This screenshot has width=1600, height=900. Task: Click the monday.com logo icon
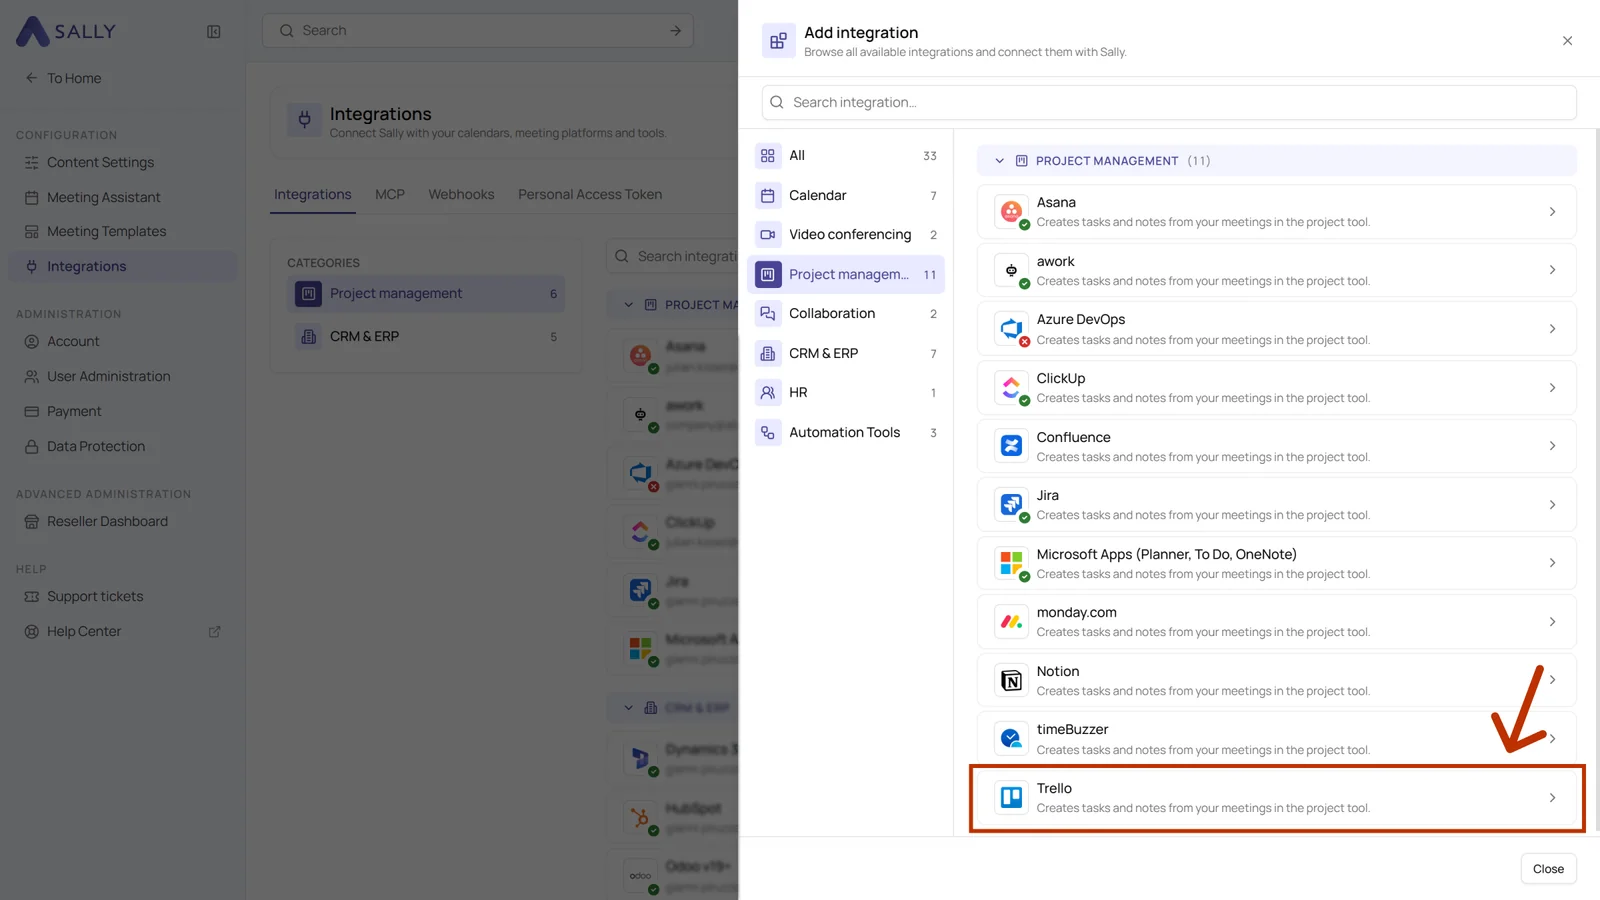1011,622
